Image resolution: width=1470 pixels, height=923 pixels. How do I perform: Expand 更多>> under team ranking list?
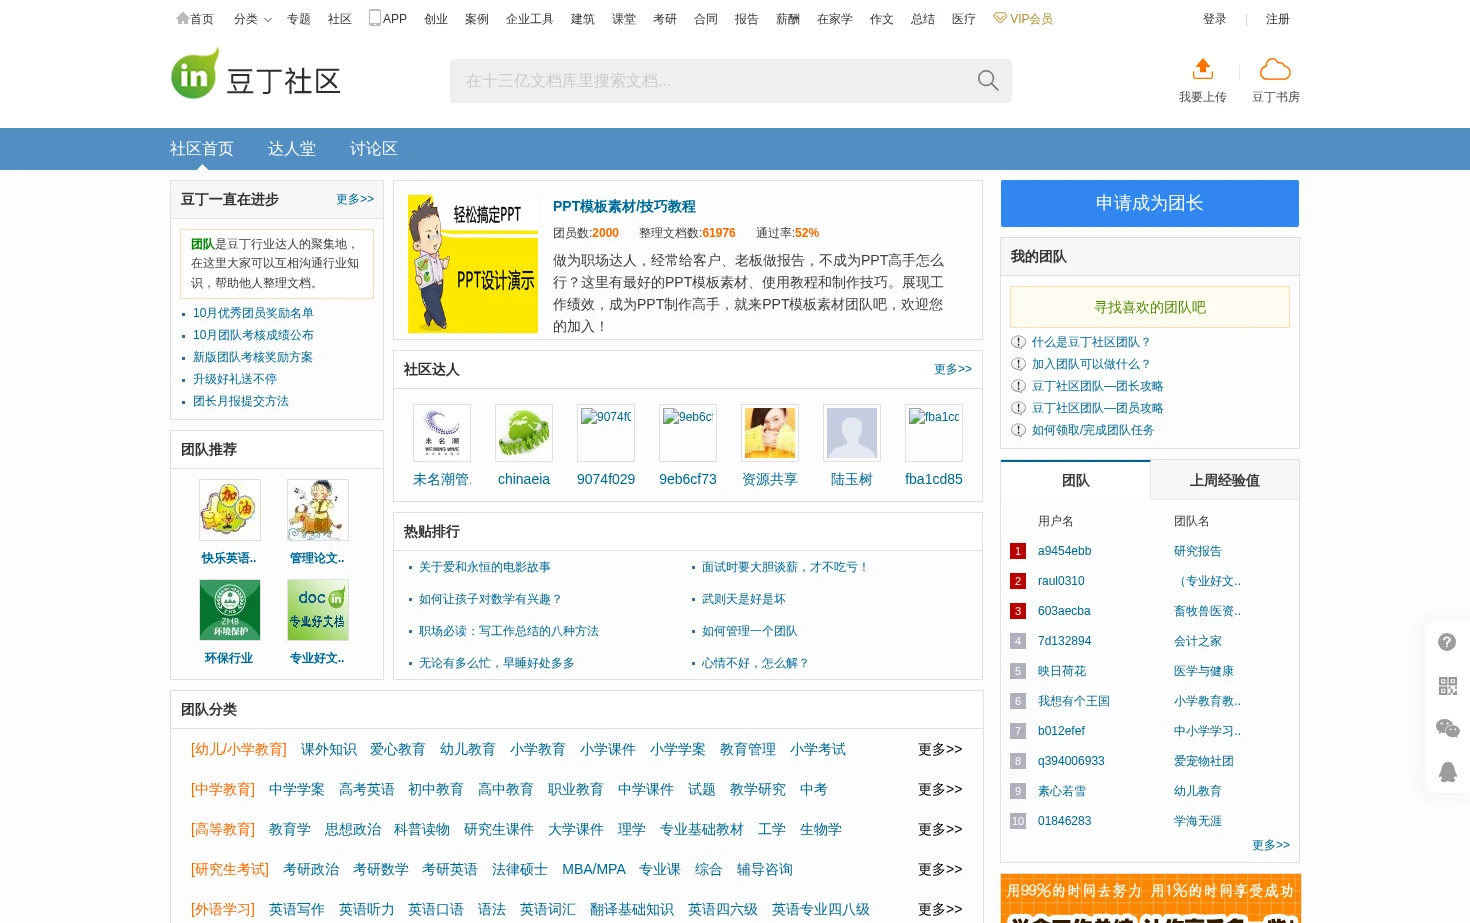[x=1271, y=845]
